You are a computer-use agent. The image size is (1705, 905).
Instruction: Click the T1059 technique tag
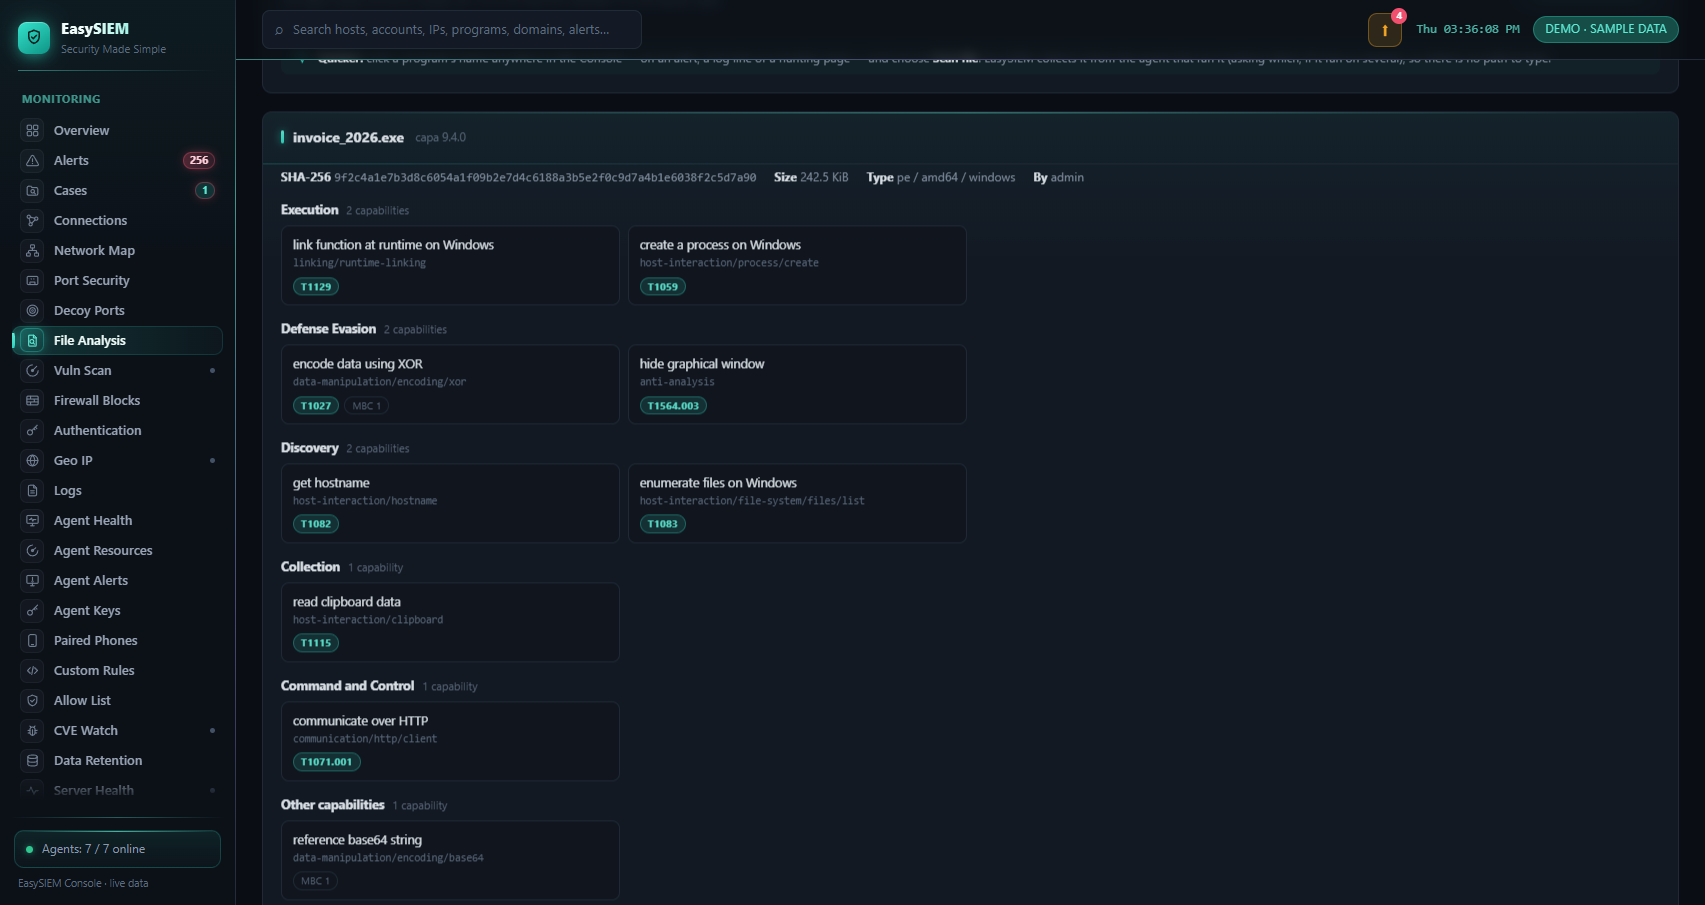[x=663, y=287]
